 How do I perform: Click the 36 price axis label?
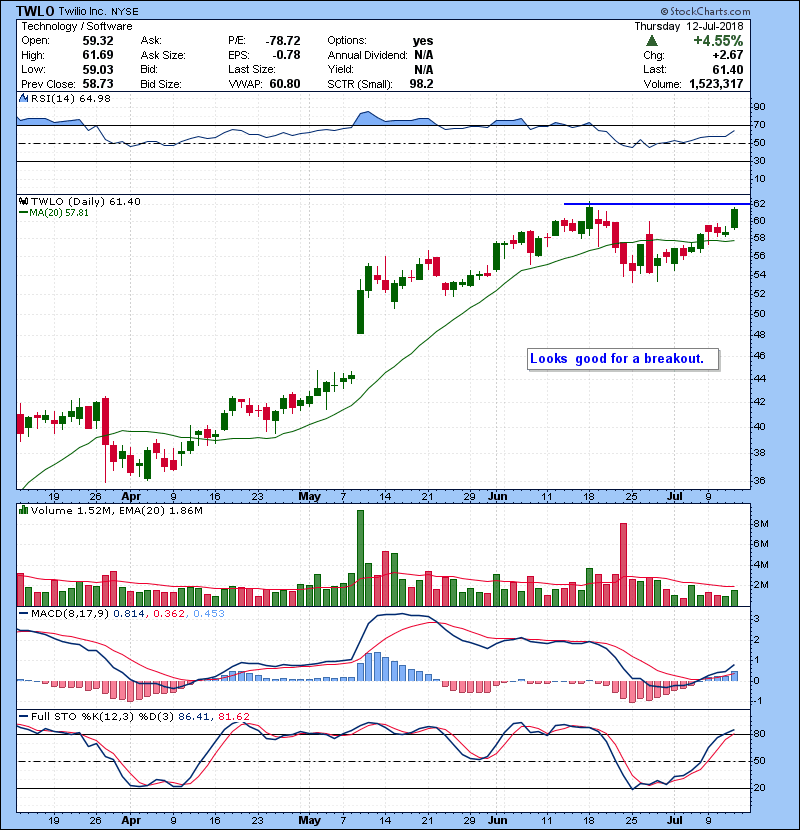coord(759,481)
